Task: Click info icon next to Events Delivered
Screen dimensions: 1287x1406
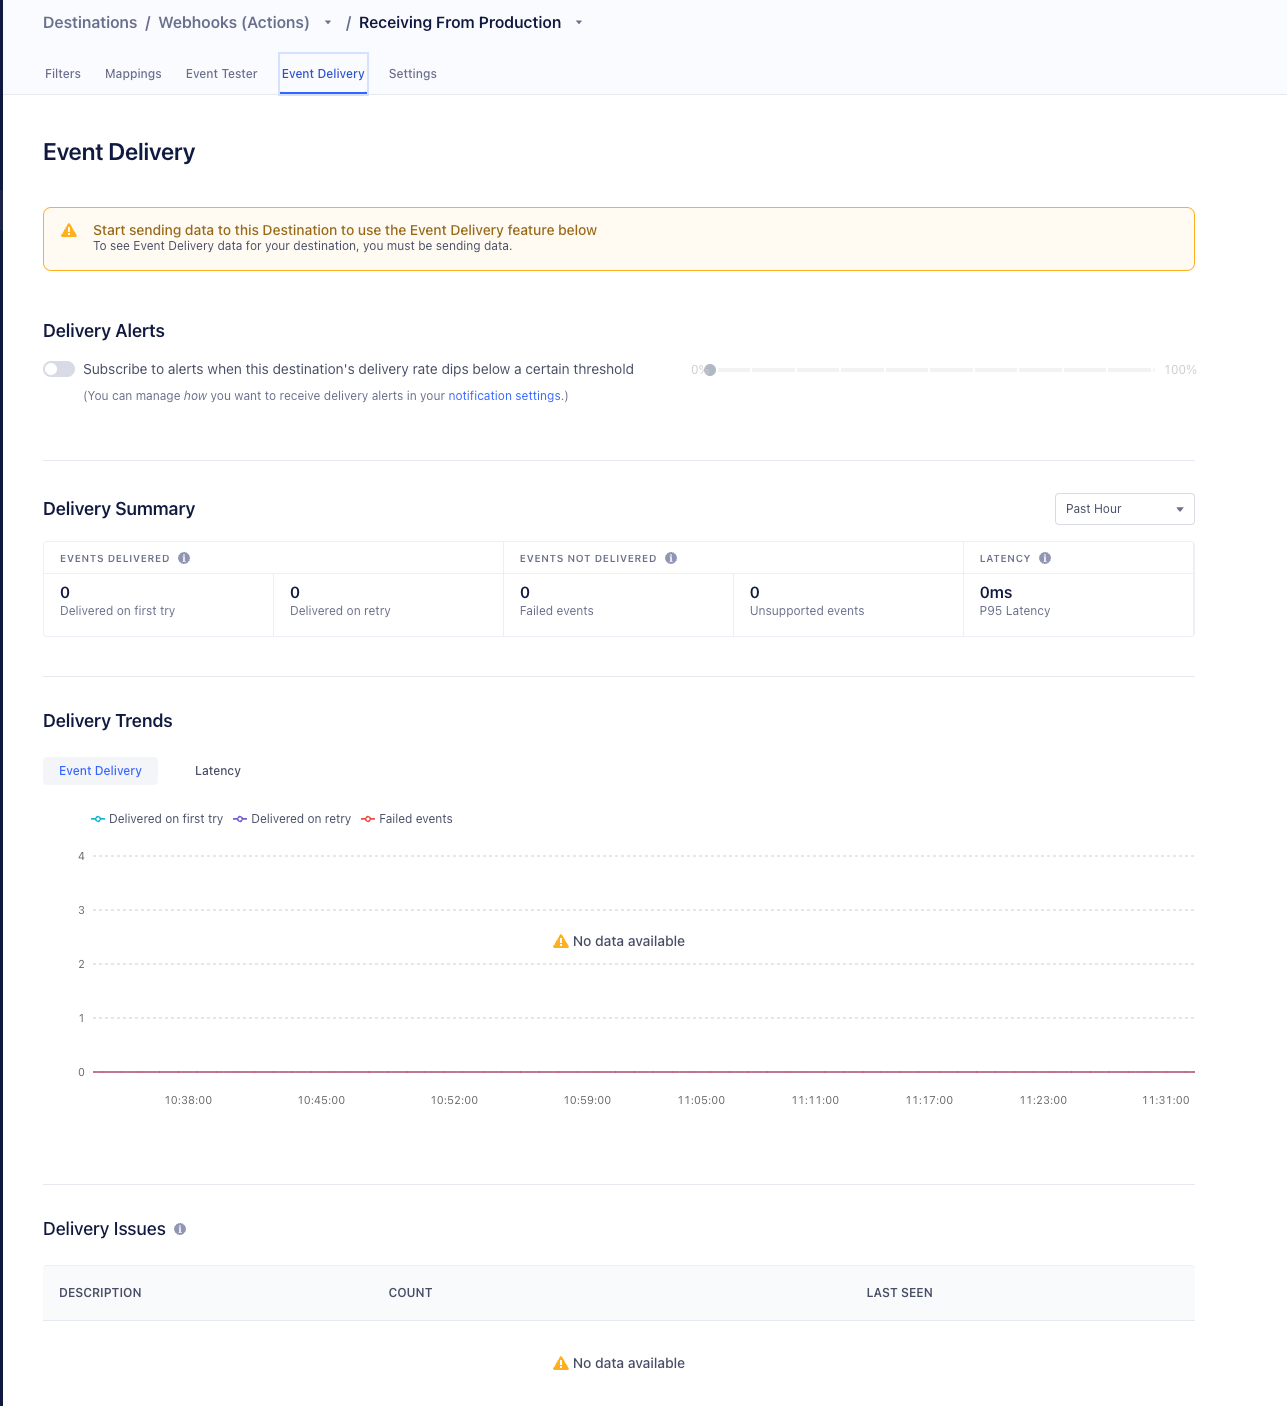Action: tap(184, 558)
